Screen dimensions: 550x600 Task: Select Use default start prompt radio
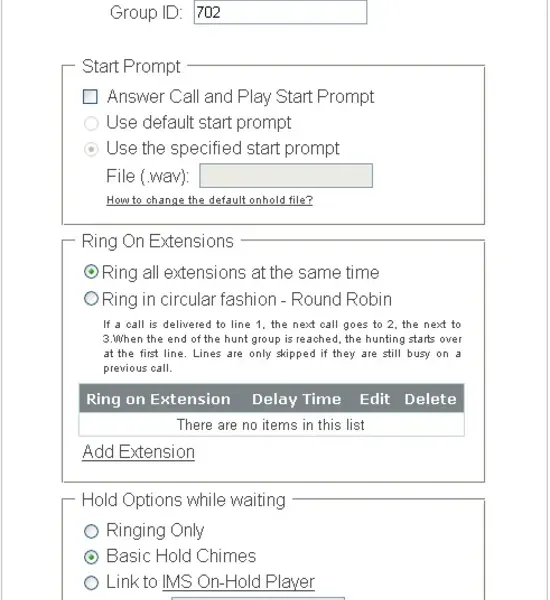pyautogui.click(x=91, y=123)
